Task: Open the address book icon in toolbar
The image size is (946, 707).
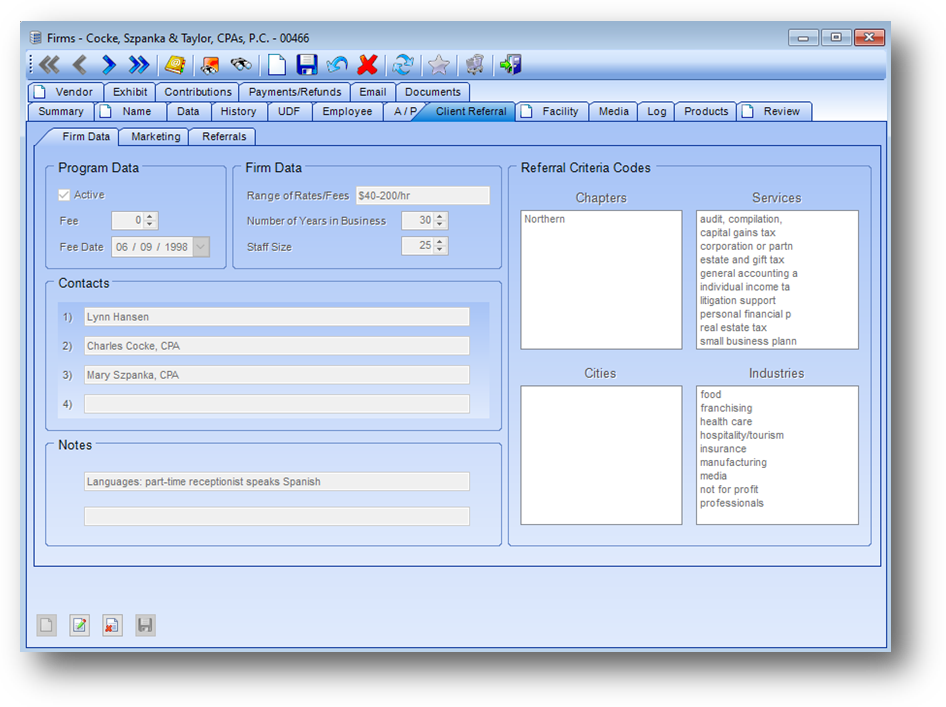Action: point(175,65)
